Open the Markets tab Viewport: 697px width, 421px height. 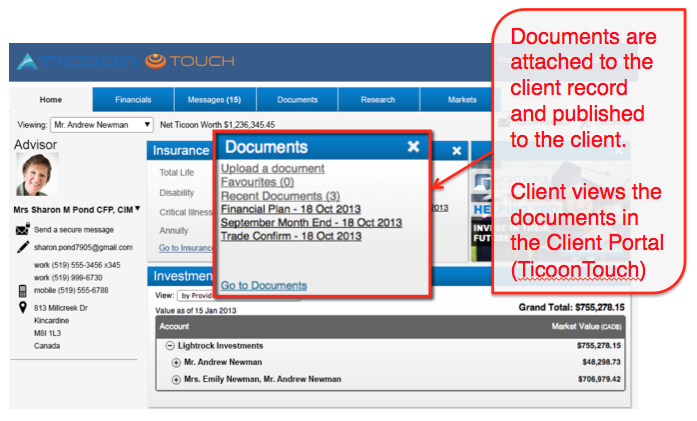462,100
